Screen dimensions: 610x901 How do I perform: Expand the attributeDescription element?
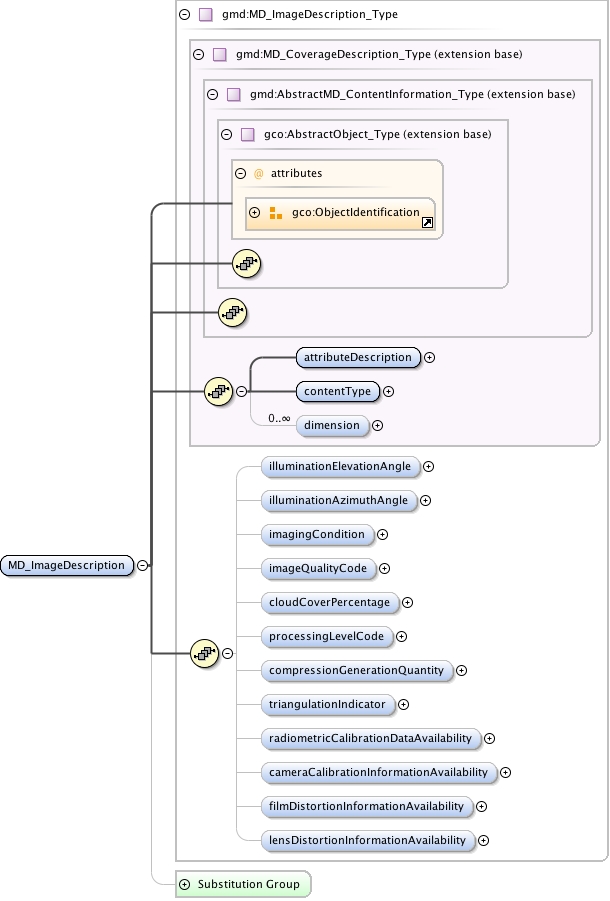[429, 357]
